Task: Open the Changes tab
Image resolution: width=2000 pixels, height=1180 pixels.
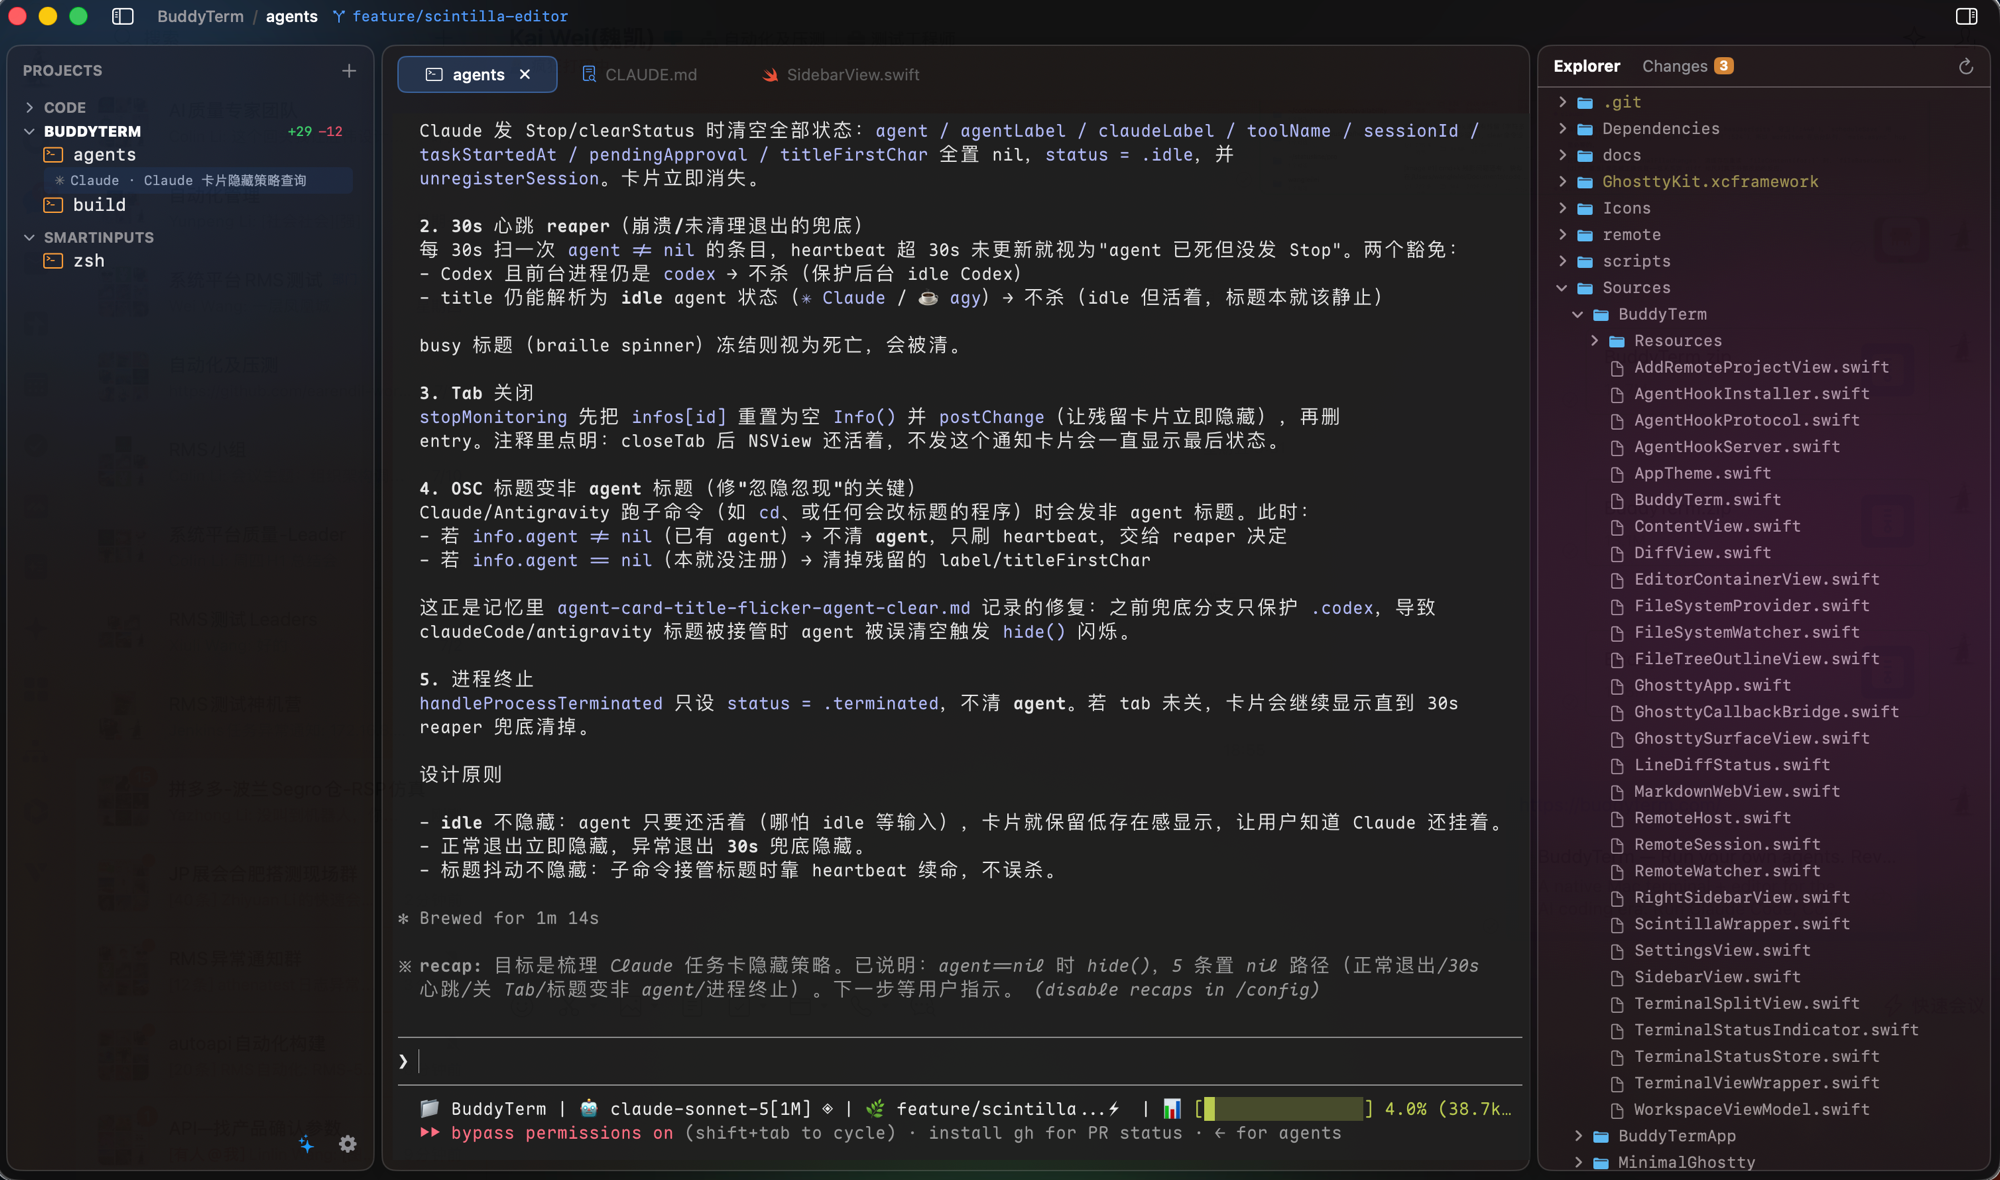Action: click(1686, 66)
